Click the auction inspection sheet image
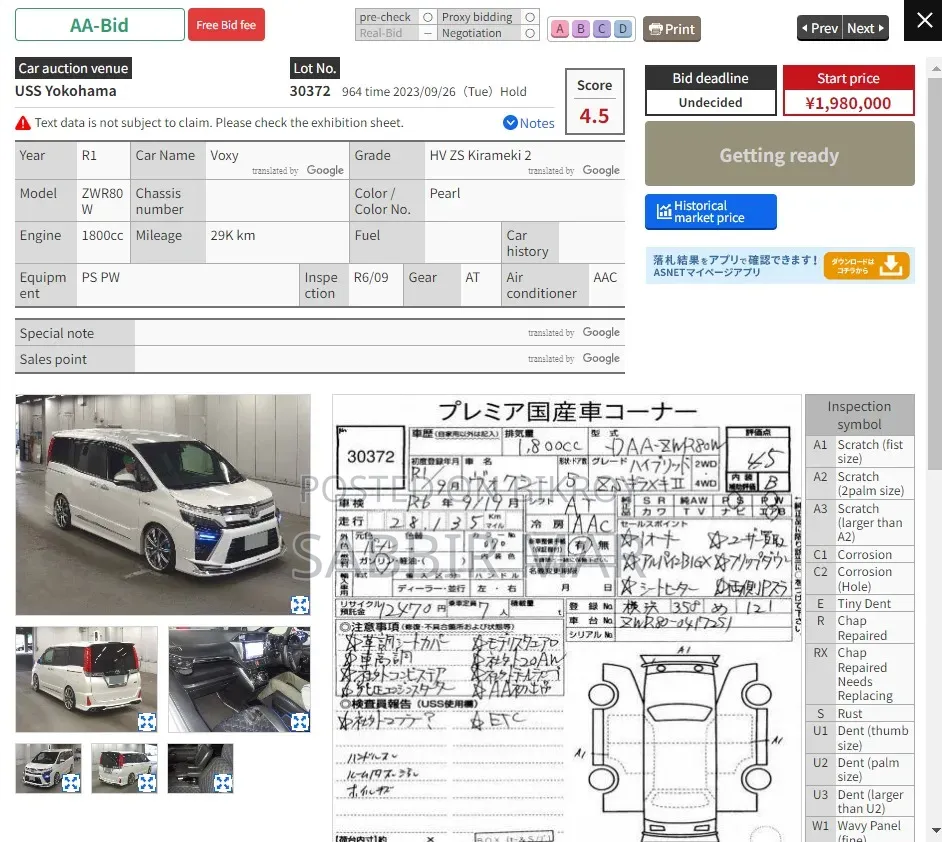The width and height of the screenshot is (942, 842). (x=567, y=618)
